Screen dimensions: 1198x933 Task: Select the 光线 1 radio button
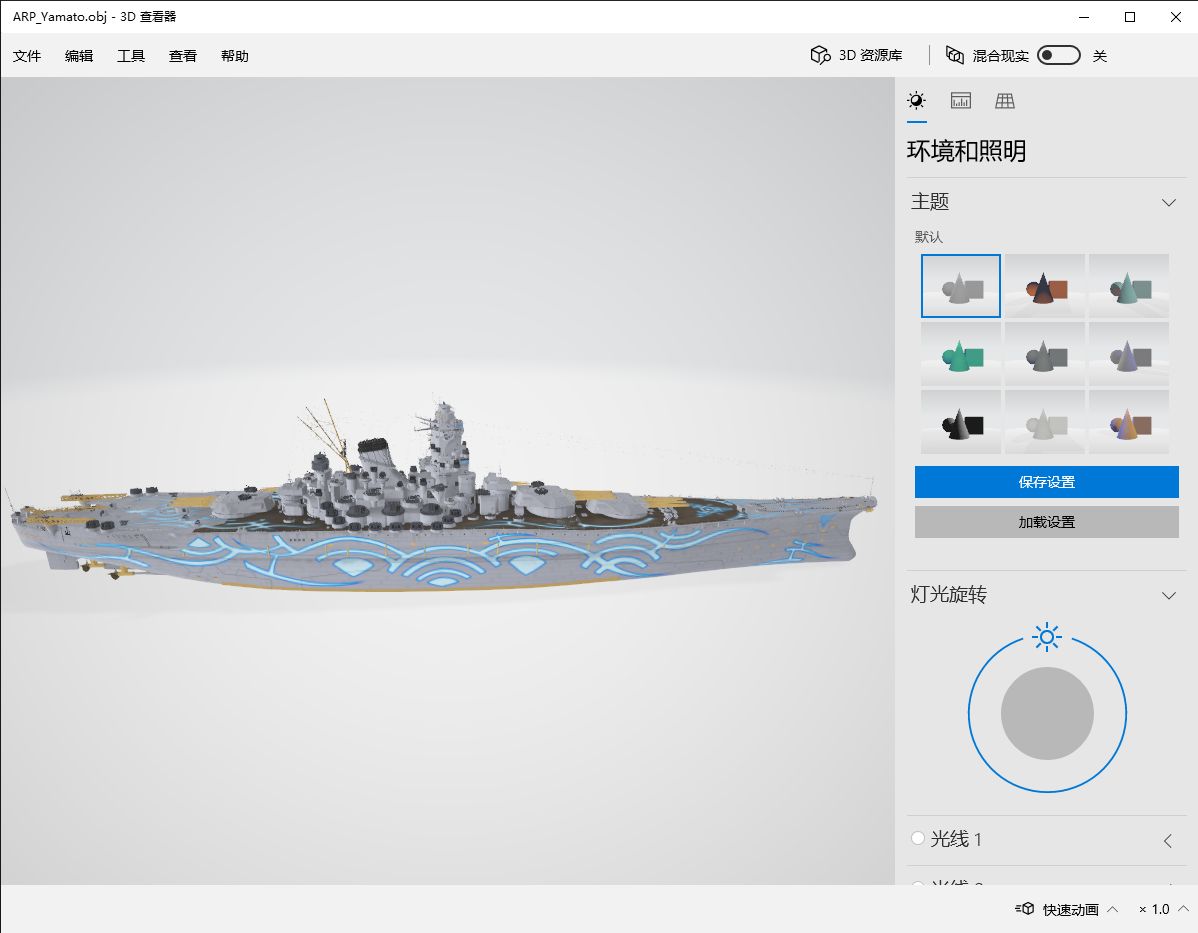(917, 838)
